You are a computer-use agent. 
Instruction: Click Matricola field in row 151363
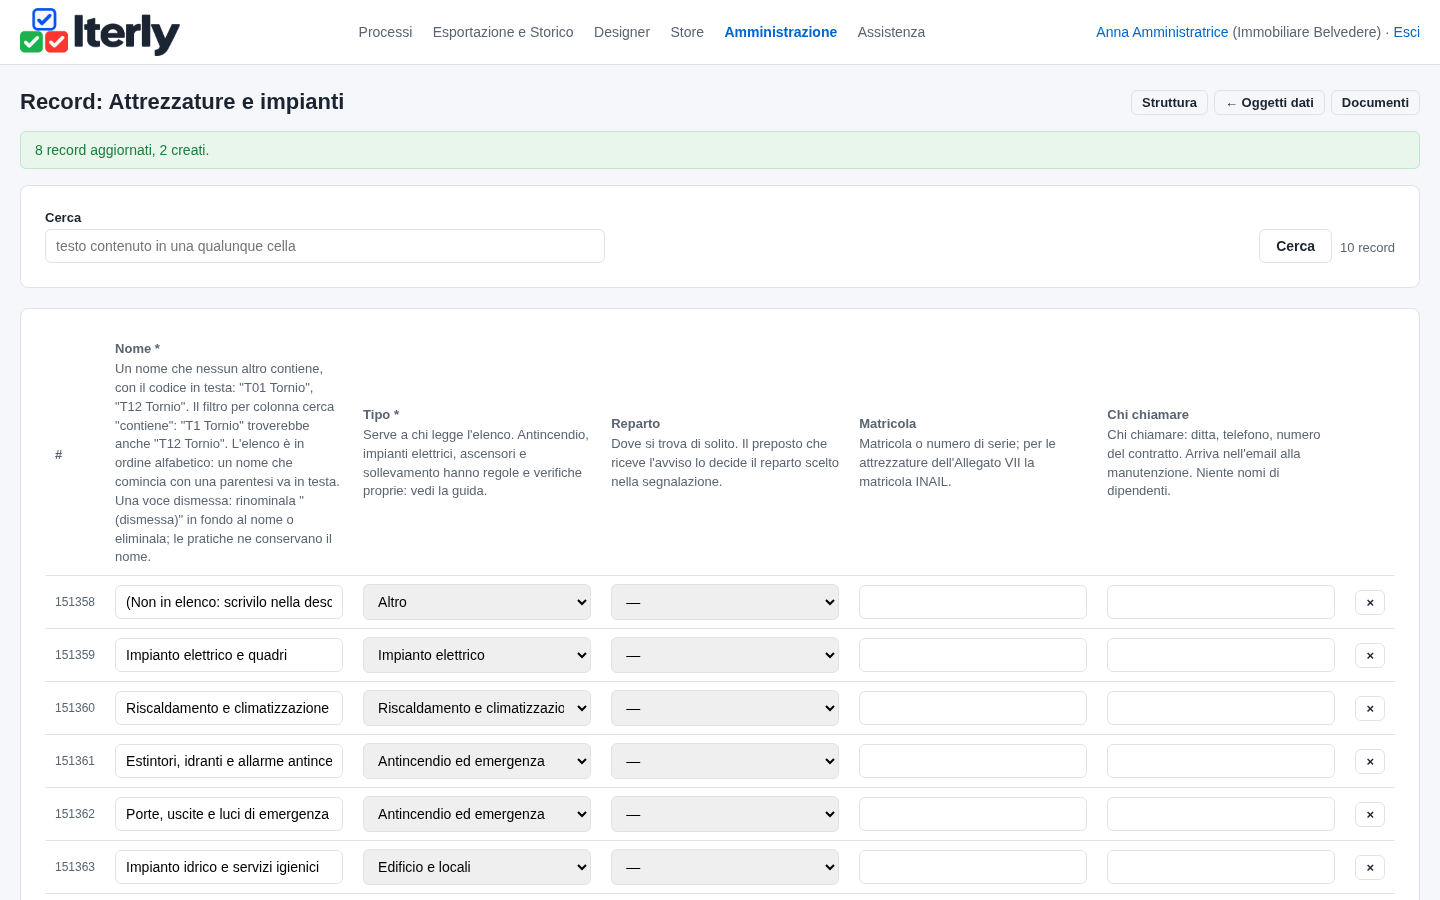click(x=973, y=867)
